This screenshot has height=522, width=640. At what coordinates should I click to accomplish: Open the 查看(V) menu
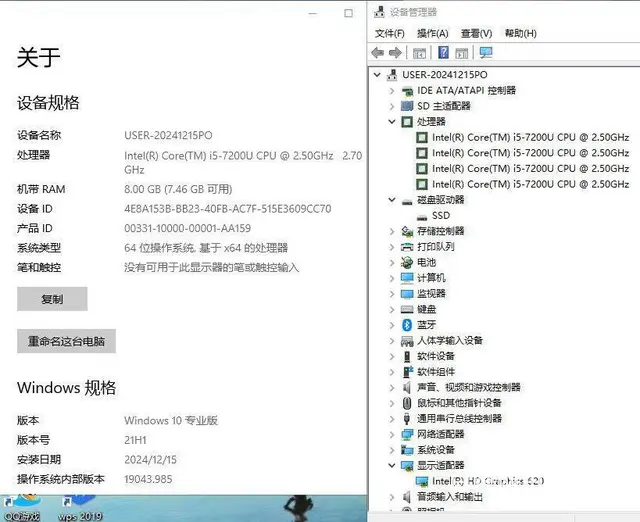(476, 33)
